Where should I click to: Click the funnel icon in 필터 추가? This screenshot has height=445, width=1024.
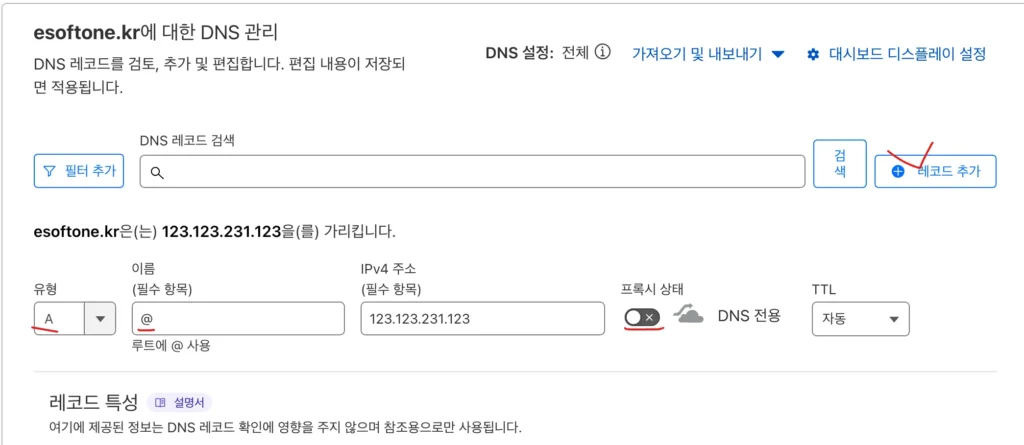[x=49, y=171]
